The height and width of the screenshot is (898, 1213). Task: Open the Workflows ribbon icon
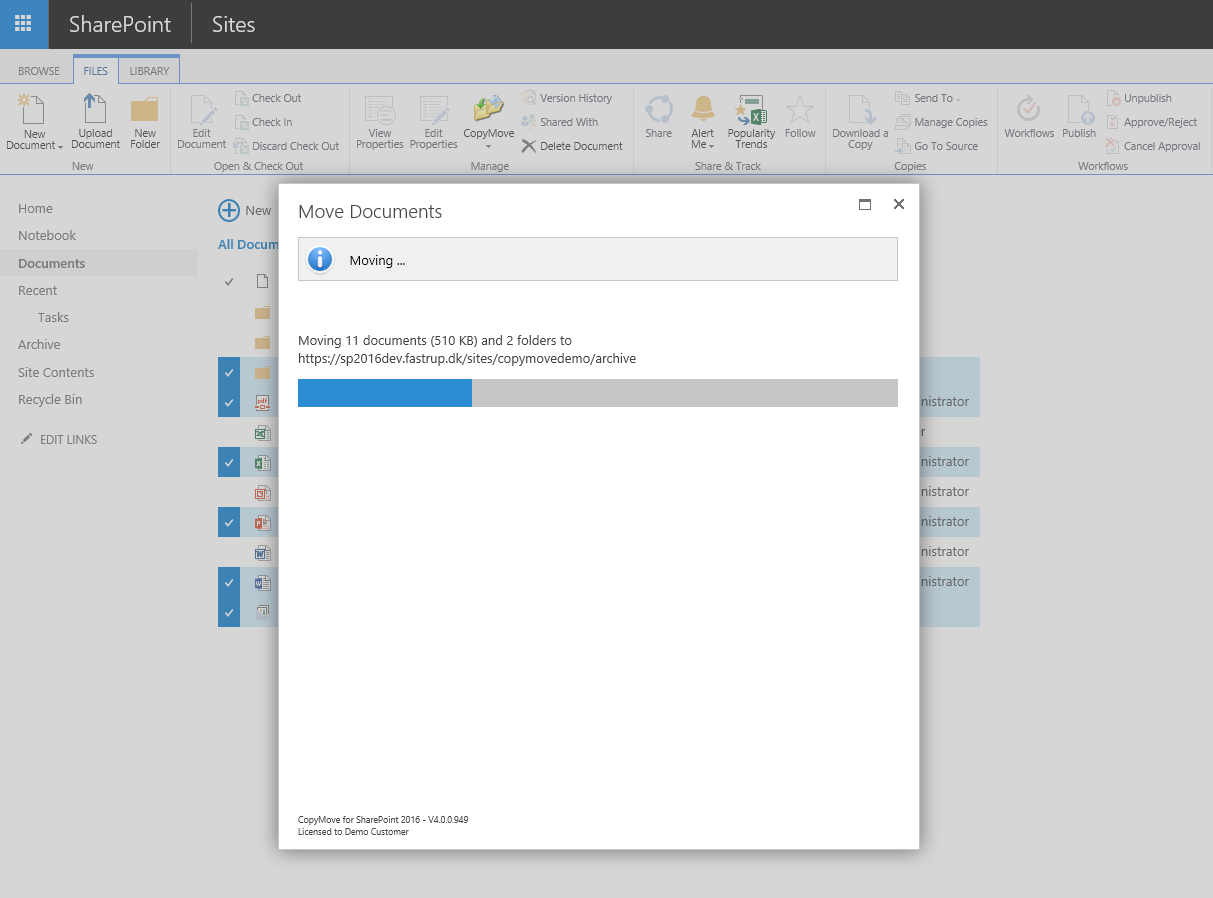point(1029,110)
